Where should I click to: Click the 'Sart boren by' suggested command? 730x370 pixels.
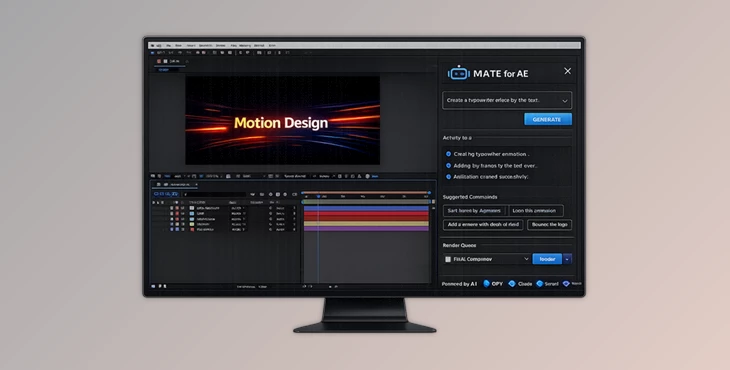(475, 210)
